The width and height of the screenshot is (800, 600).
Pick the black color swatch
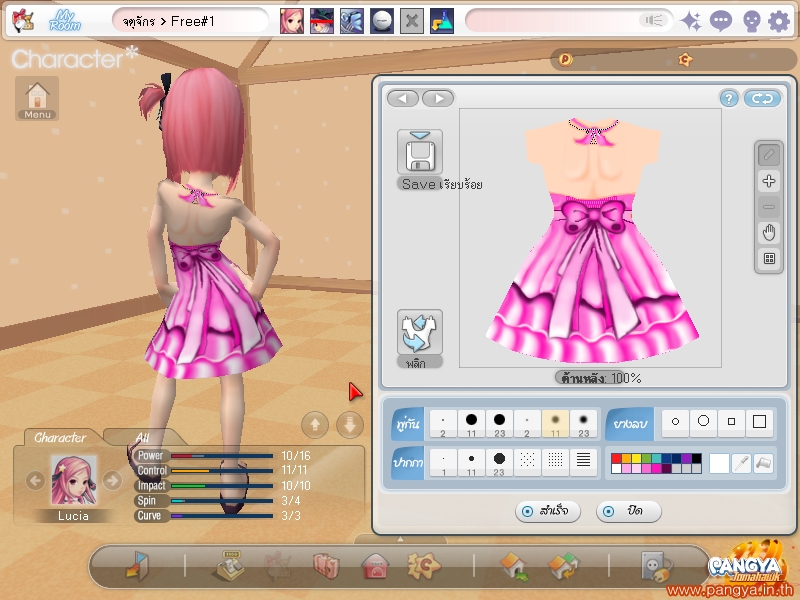coord(696,458)
